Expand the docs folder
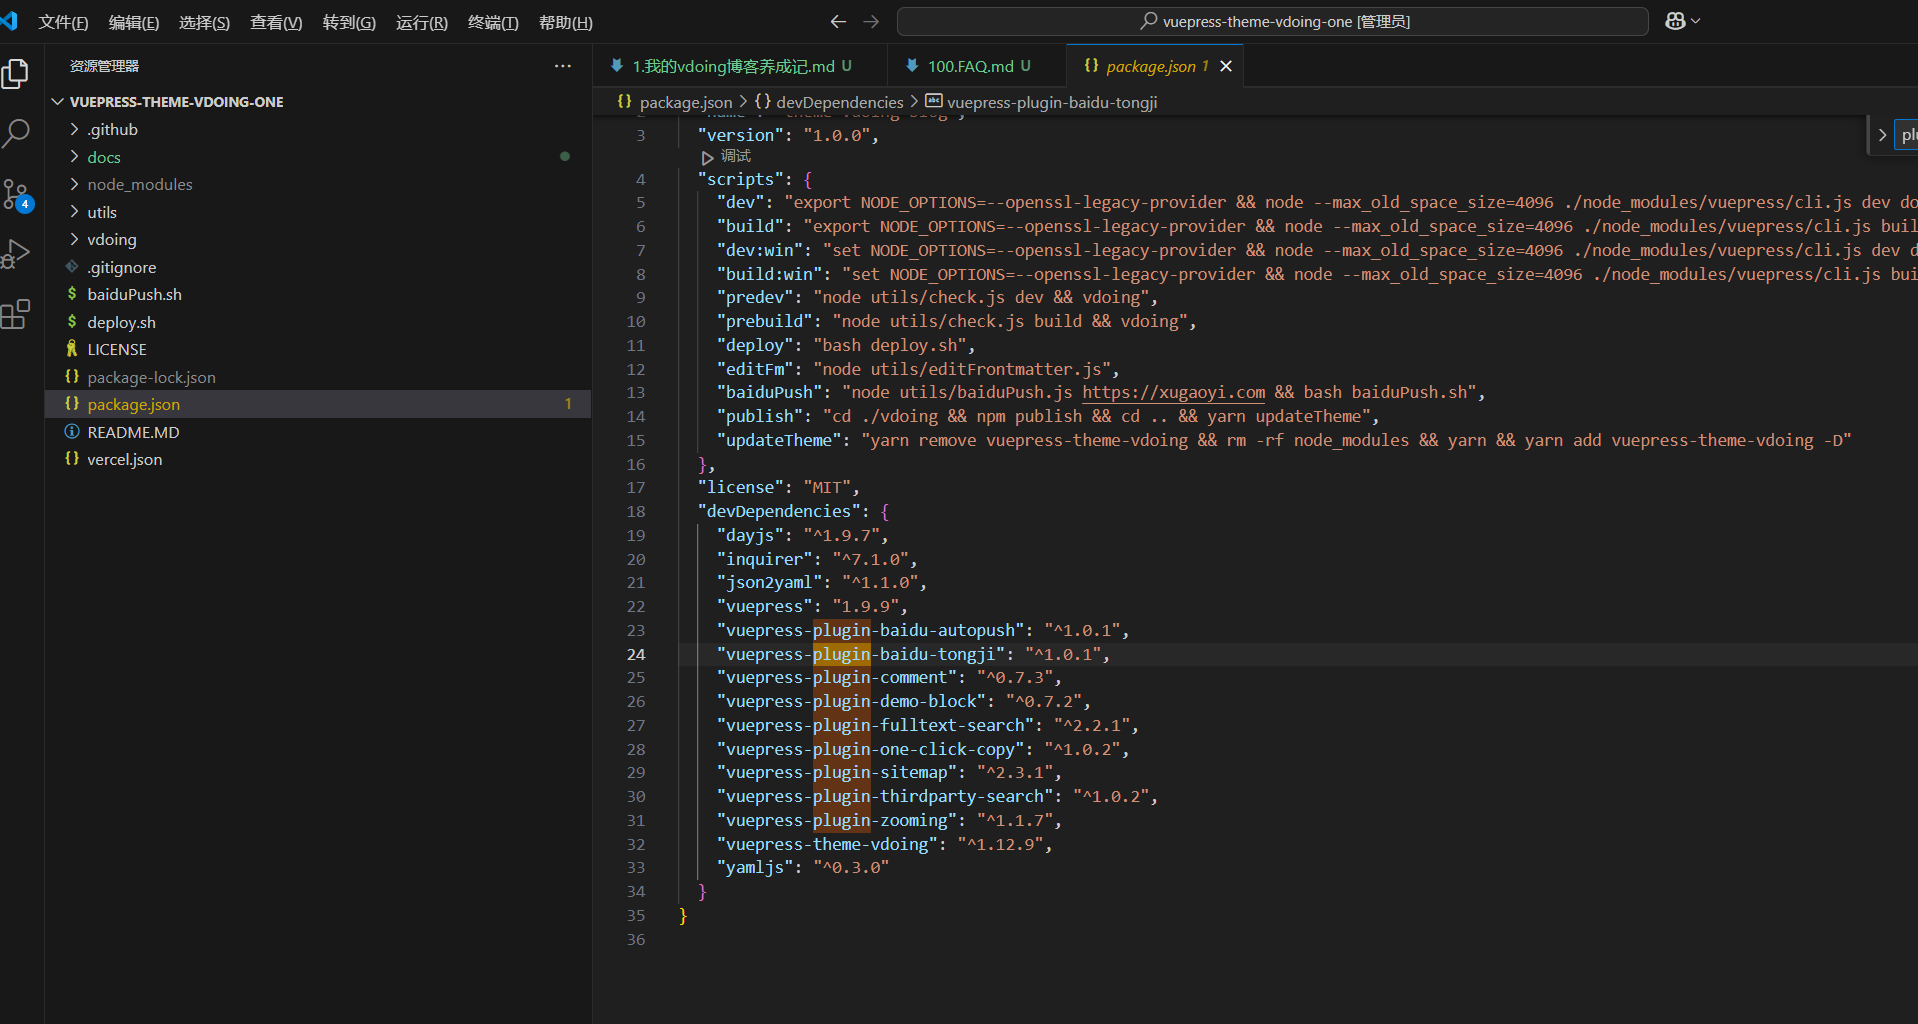Screen dimensions: 1918x1024 click(x=318, y=157)
